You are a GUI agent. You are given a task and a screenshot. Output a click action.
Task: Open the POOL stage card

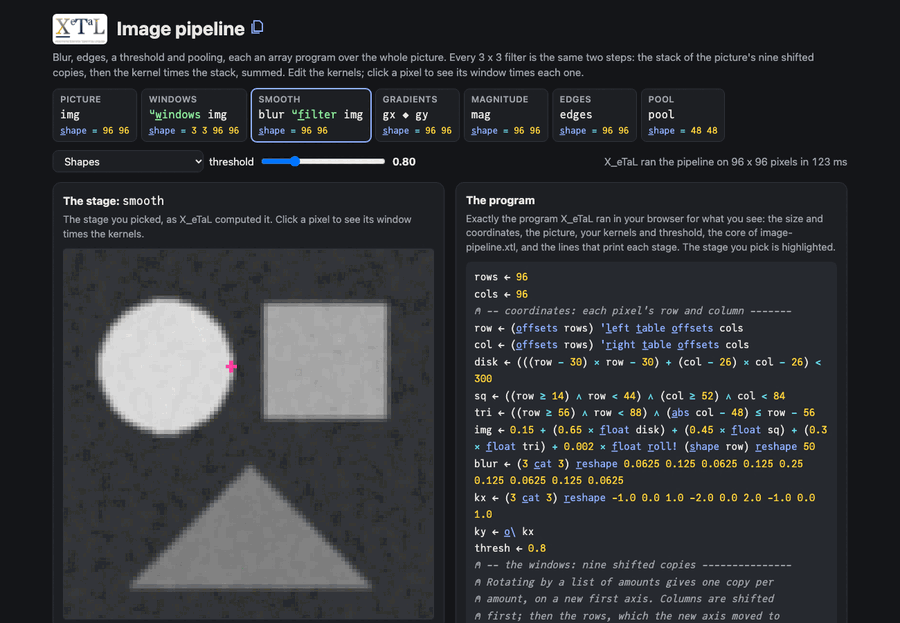[682, 115]
